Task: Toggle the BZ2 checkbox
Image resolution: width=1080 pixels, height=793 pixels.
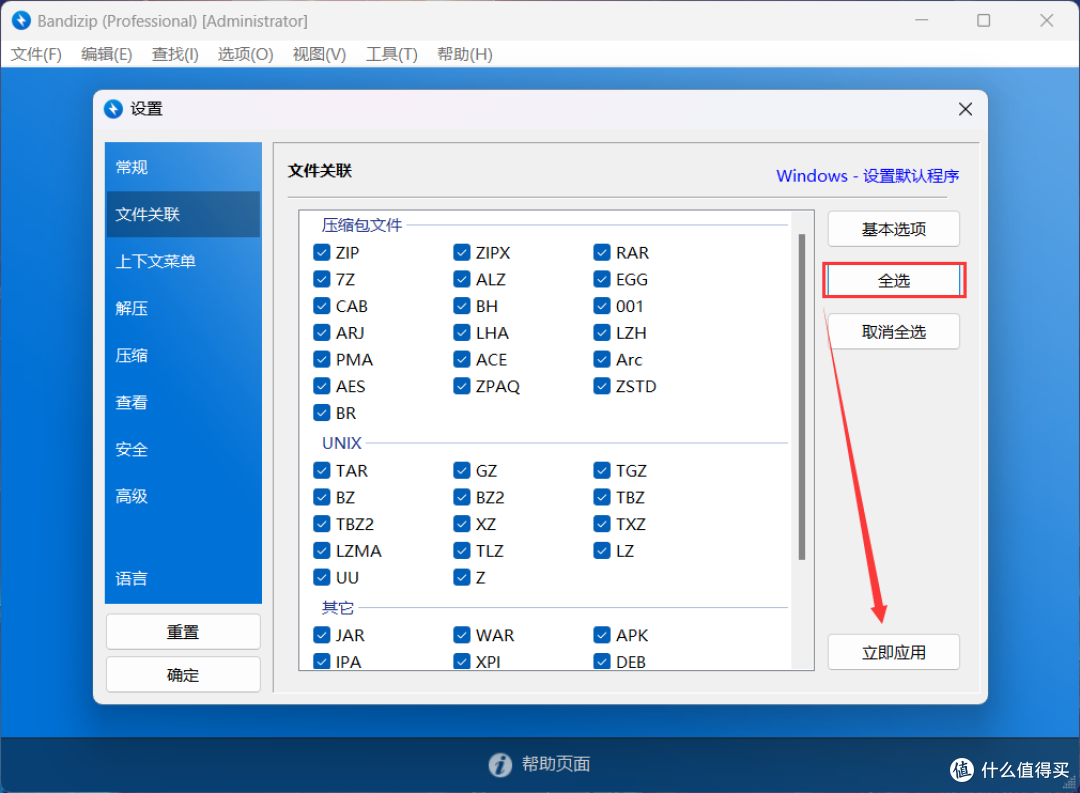Action: [461, 497]
